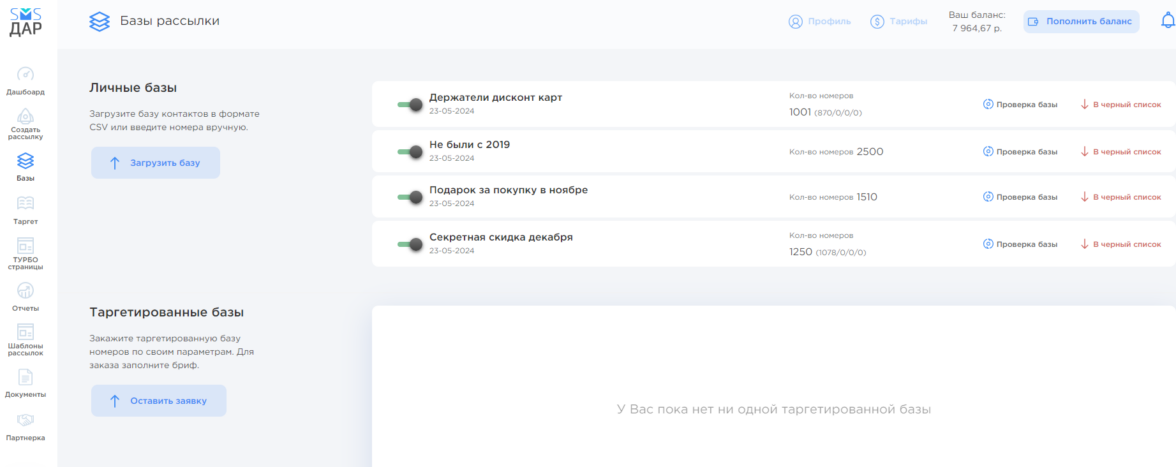
Task: Click check icon for Секретная скидка декабря
Action: point(988,244)
